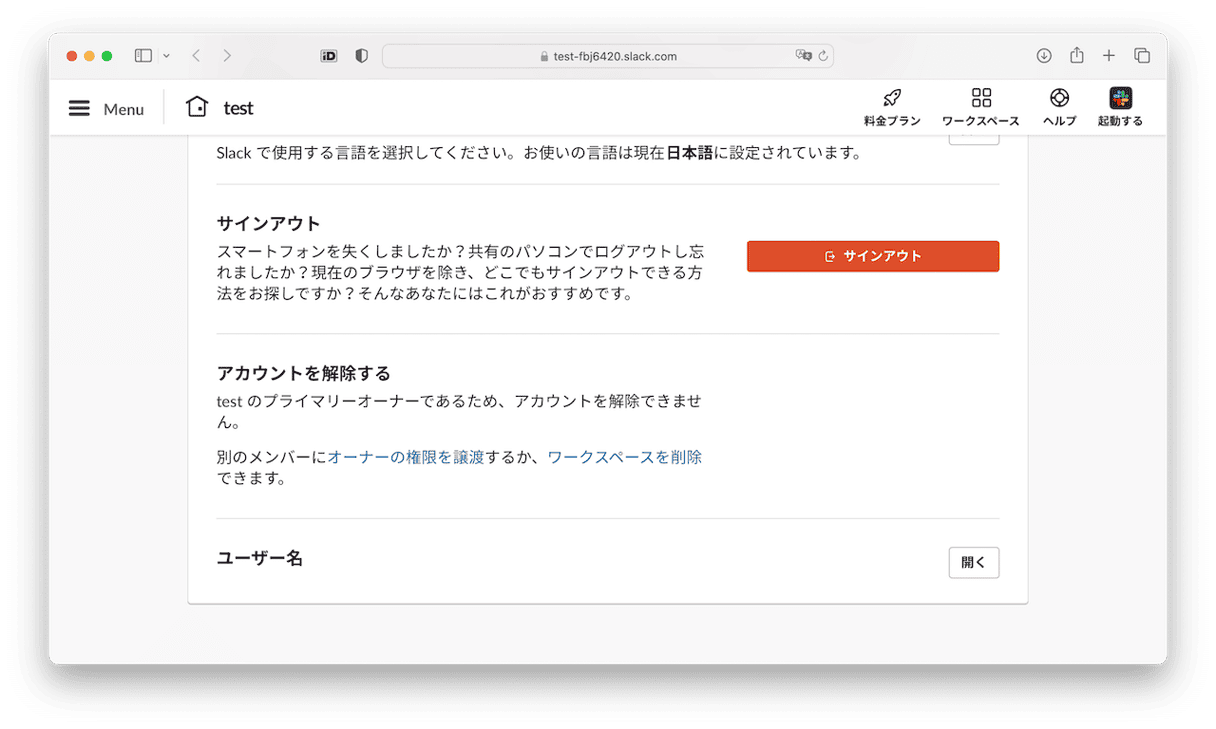Click the privacy shield icon
This screenshot has height=729, width=1216.
coord(362,56)
